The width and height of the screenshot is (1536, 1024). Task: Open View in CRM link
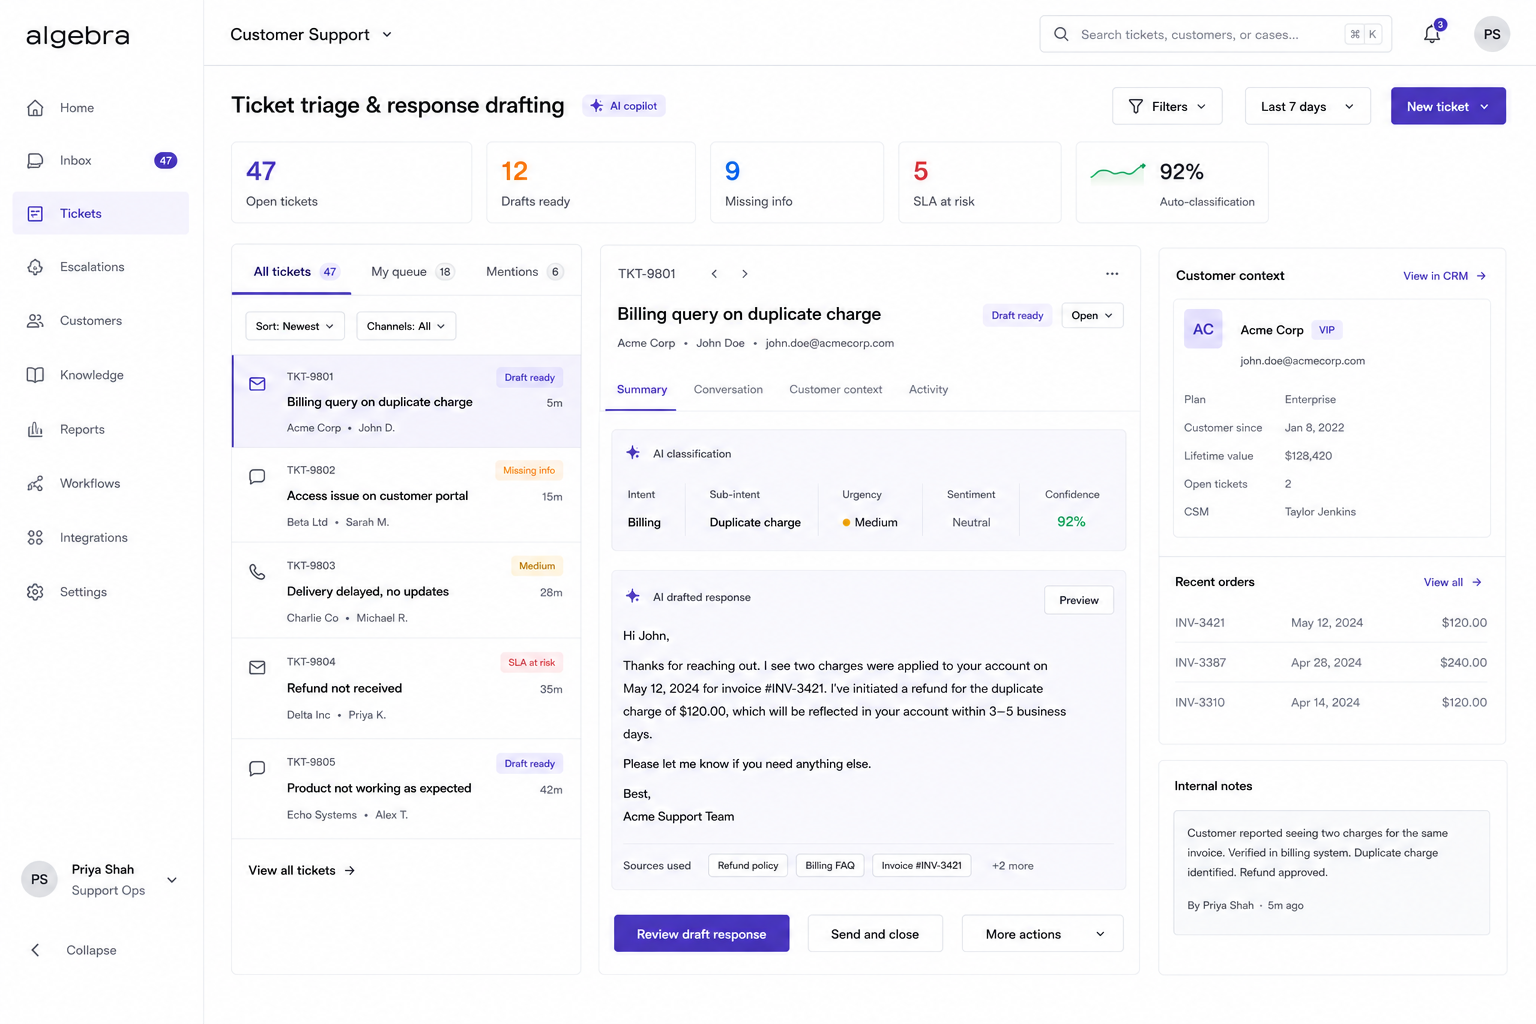point(1444,276)
